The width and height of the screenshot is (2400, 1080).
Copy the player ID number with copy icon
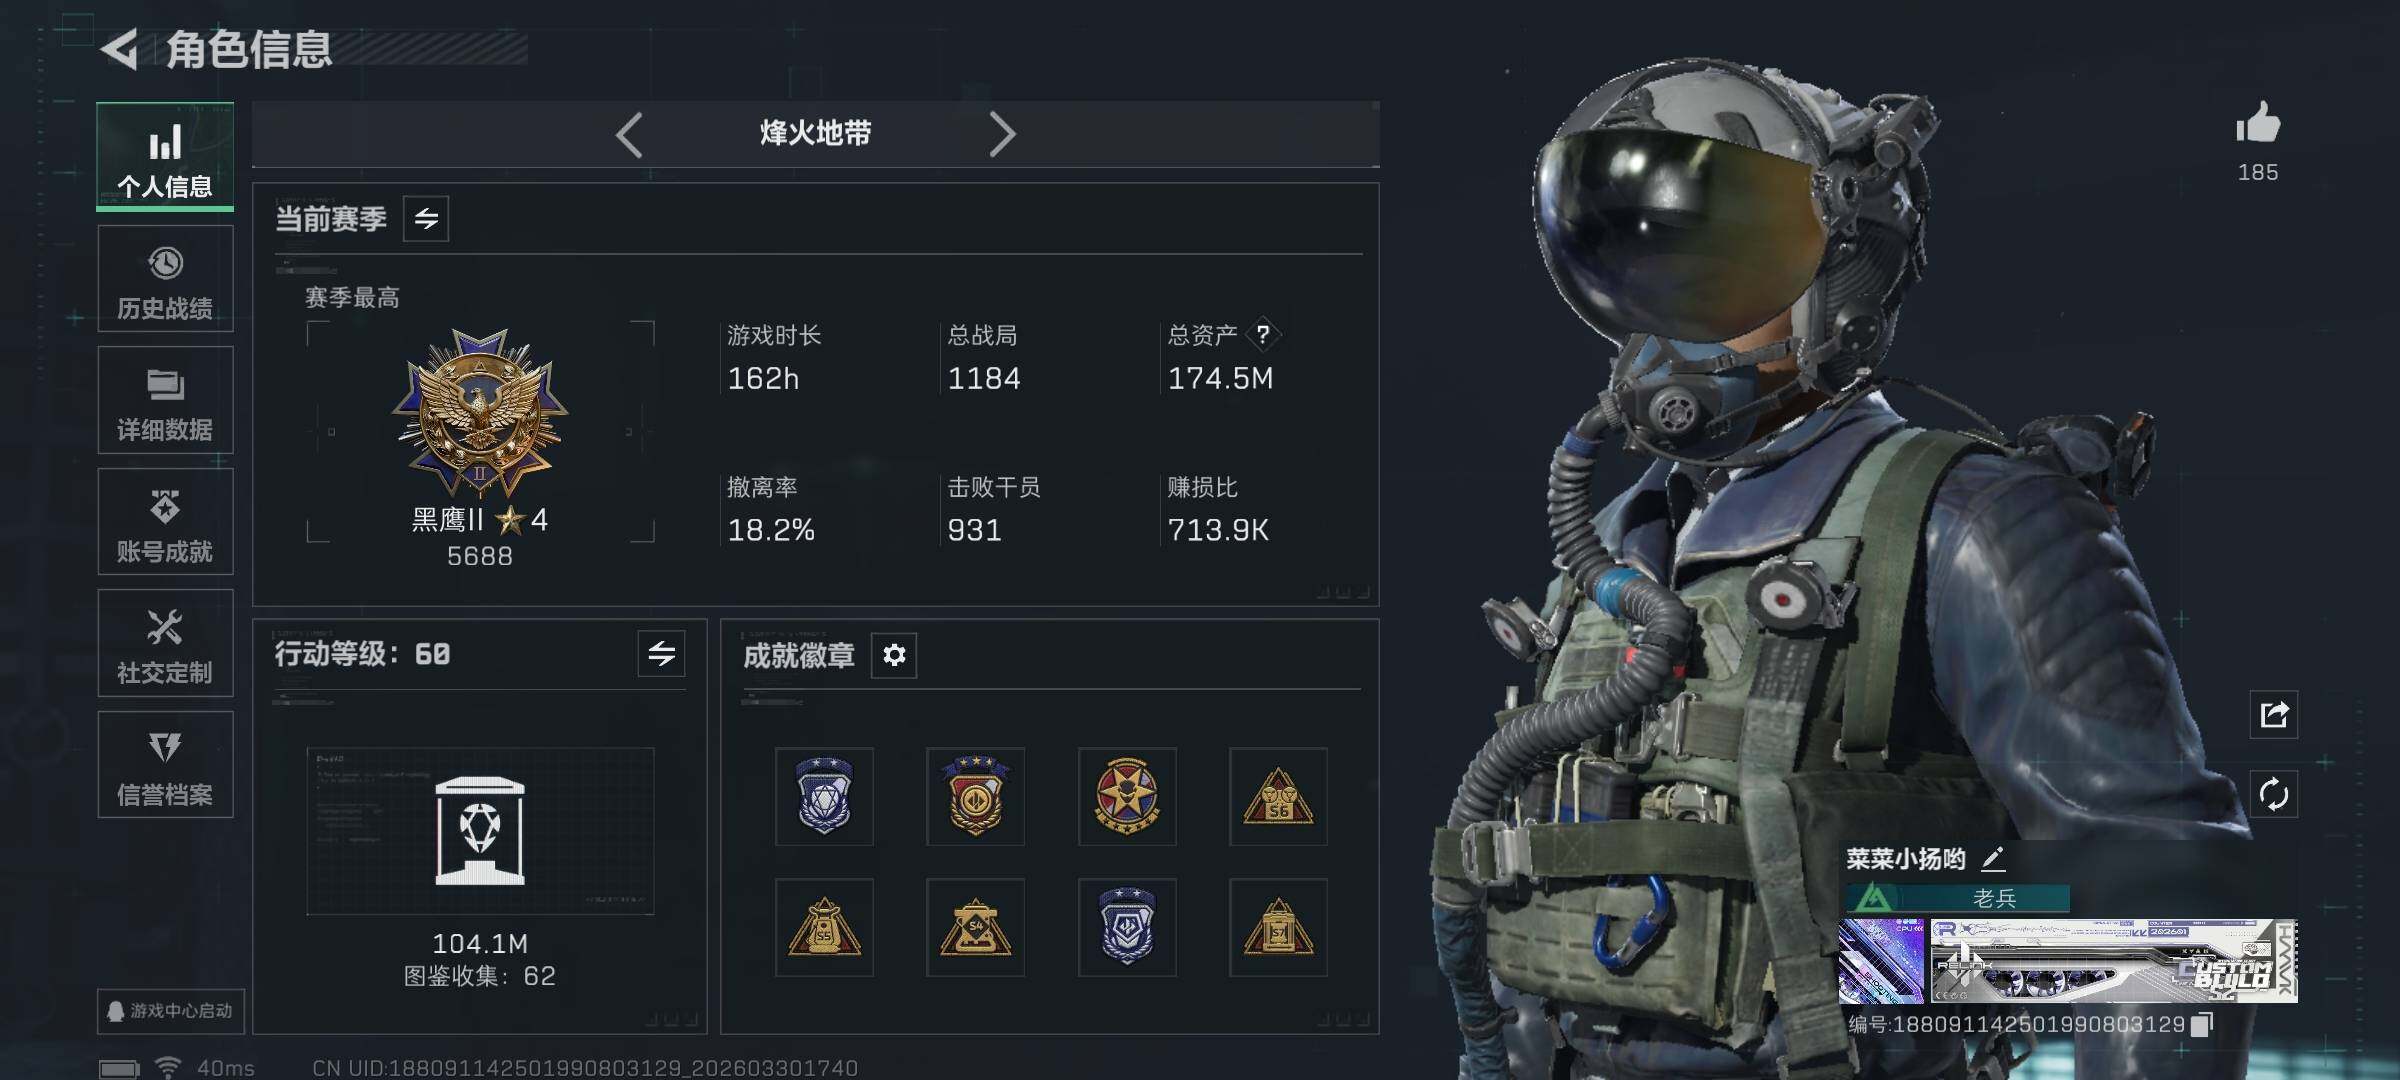pyautogui.click(x=2201, y=1024)
